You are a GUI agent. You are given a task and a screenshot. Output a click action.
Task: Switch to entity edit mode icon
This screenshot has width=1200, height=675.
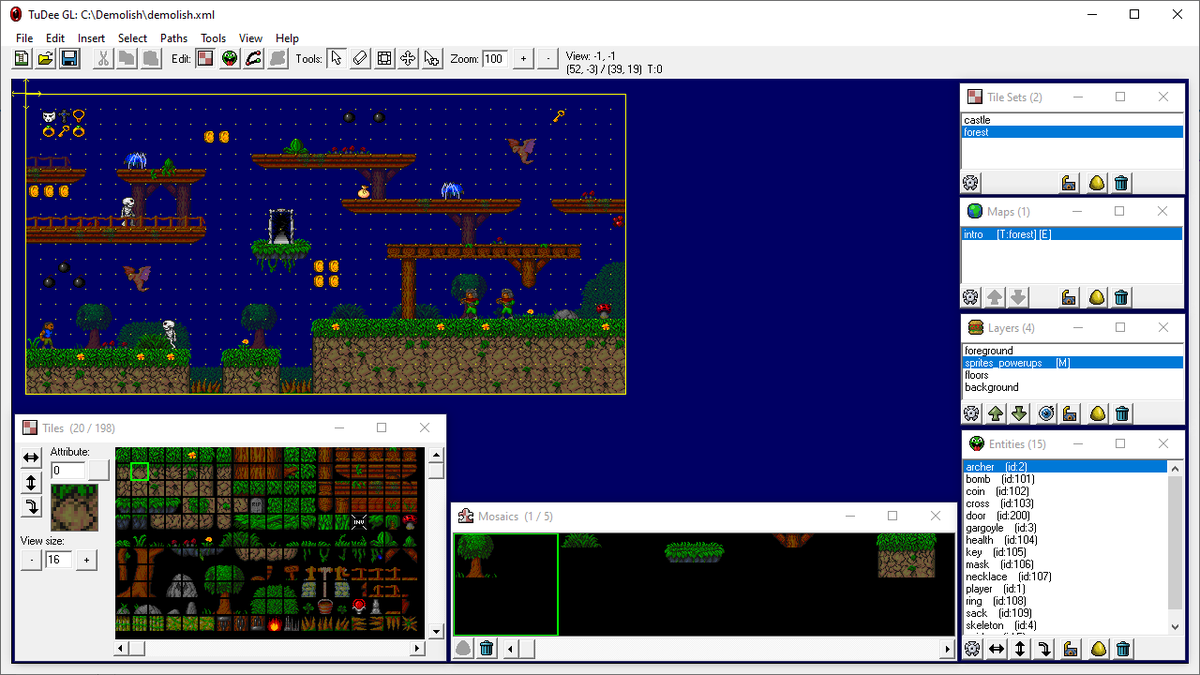point(230,59)
